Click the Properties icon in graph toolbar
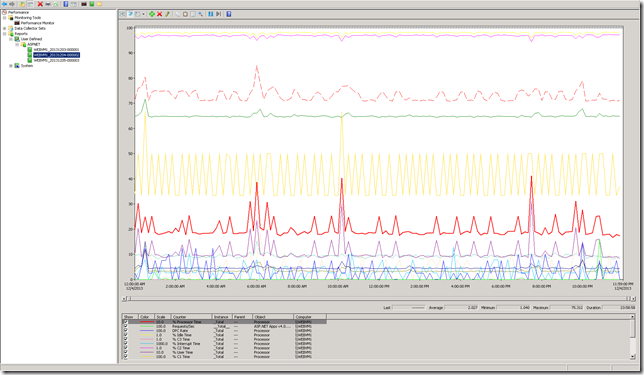The height and width of the screenshot is (375, 644). [x=193, y=14]
